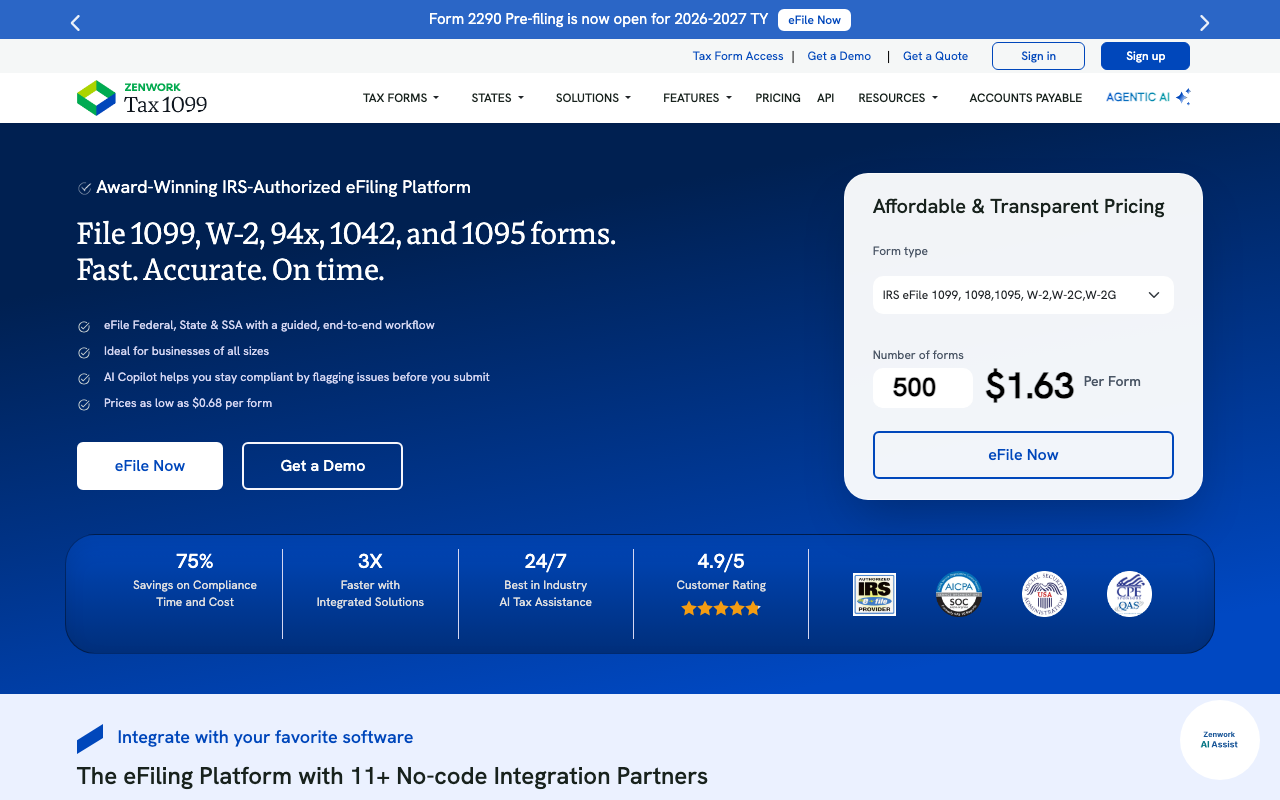Click the Affordable & Transparent Pricing heading

(1018, 207)
